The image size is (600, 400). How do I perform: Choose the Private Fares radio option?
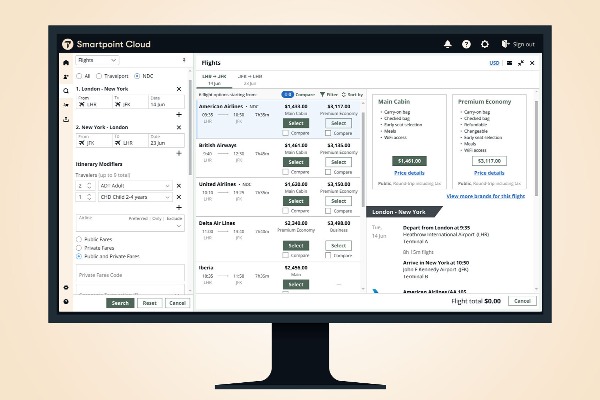click(79, 247)
